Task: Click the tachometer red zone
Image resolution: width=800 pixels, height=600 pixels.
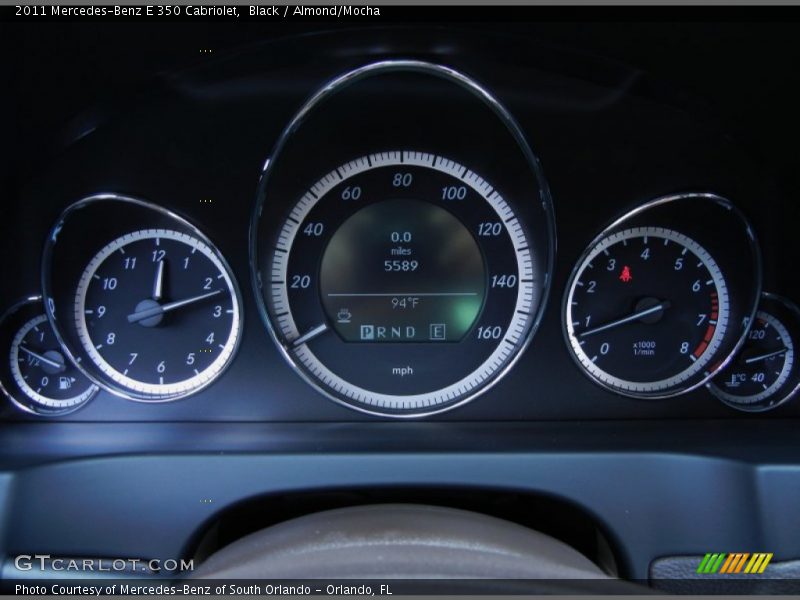Action: [709, 327]
